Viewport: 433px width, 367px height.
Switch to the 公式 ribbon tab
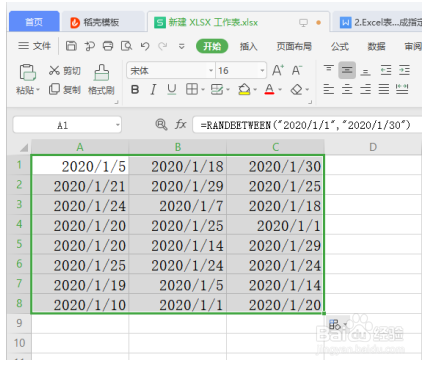[340, 46]
